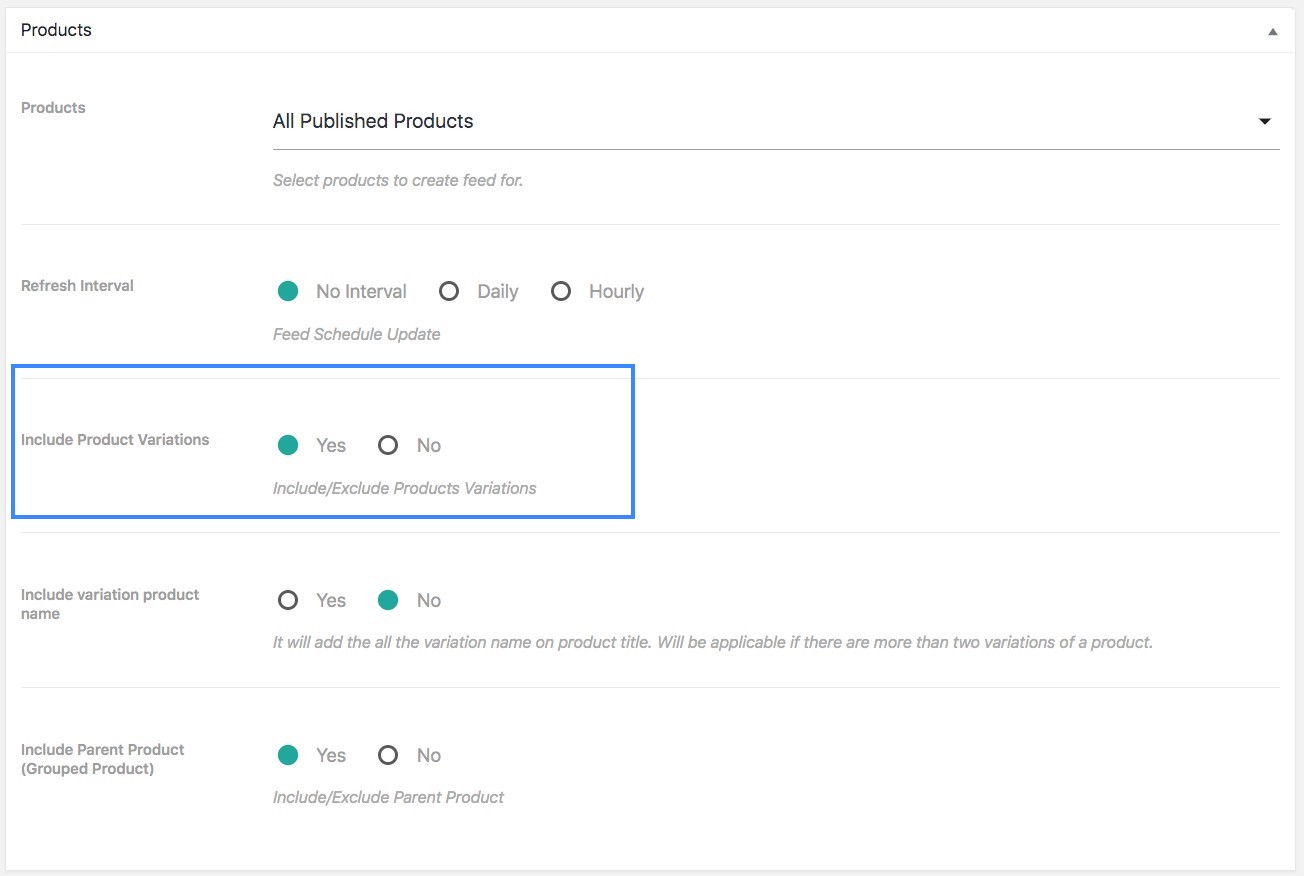Click the 'Feed Schedule Update' hint text
1304x876 pixels.
[357, 334]
